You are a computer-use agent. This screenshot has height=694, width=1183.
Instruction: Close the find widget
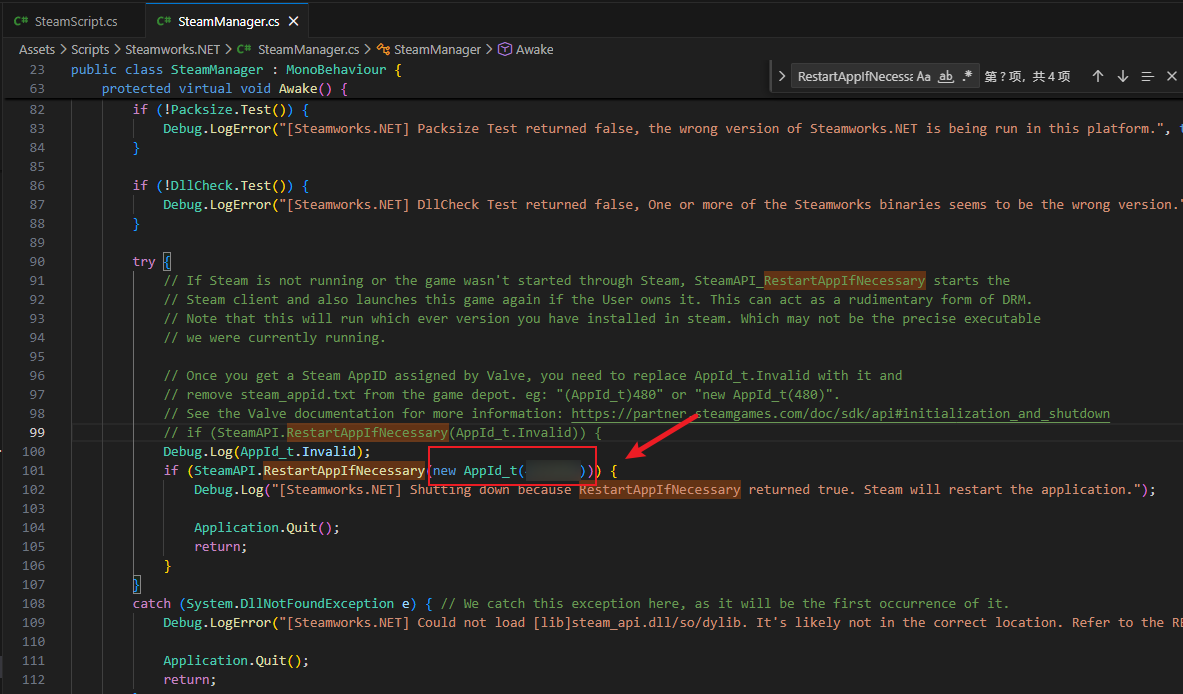(1172, 76)
